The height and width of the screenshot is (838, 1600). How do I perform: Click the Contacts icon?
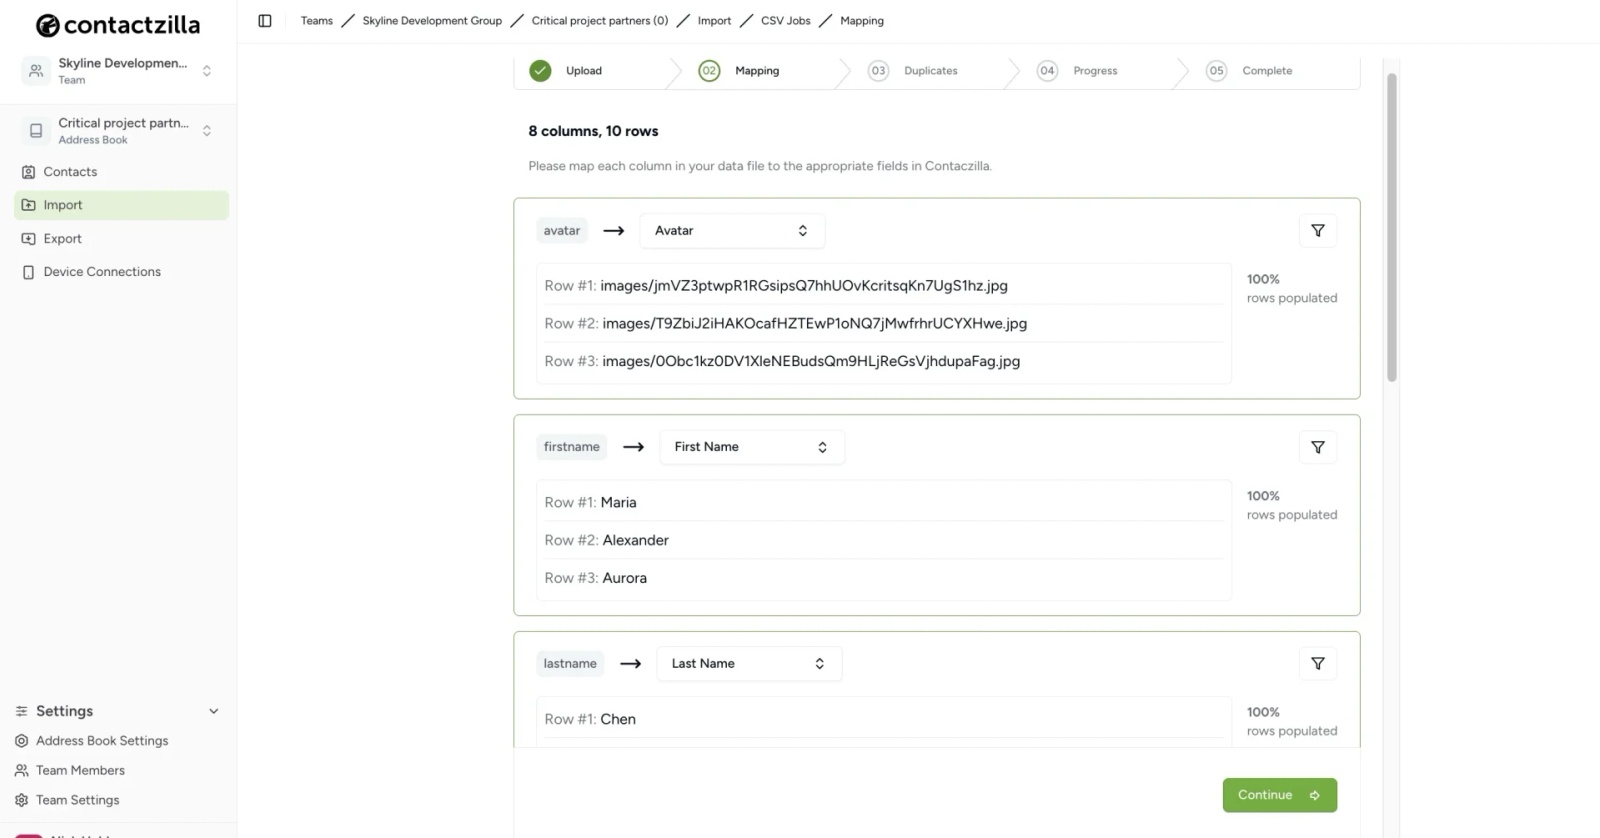pos(28,172)
